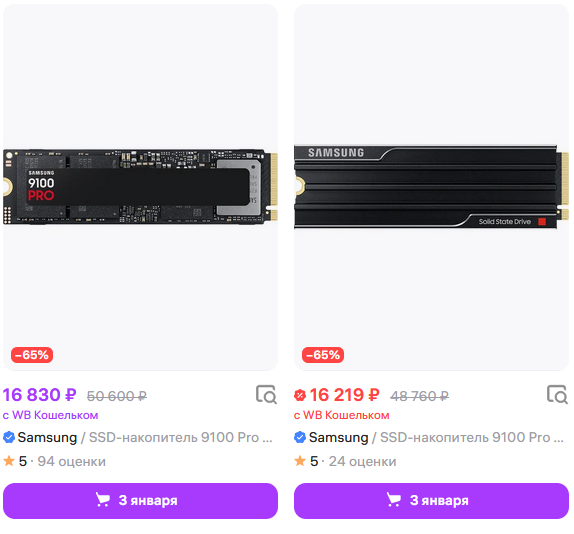Open find-similar icon on 16 219 ₽ product
Screen dimensions: 574x534
pyautogui.click(x=558, y=394)
